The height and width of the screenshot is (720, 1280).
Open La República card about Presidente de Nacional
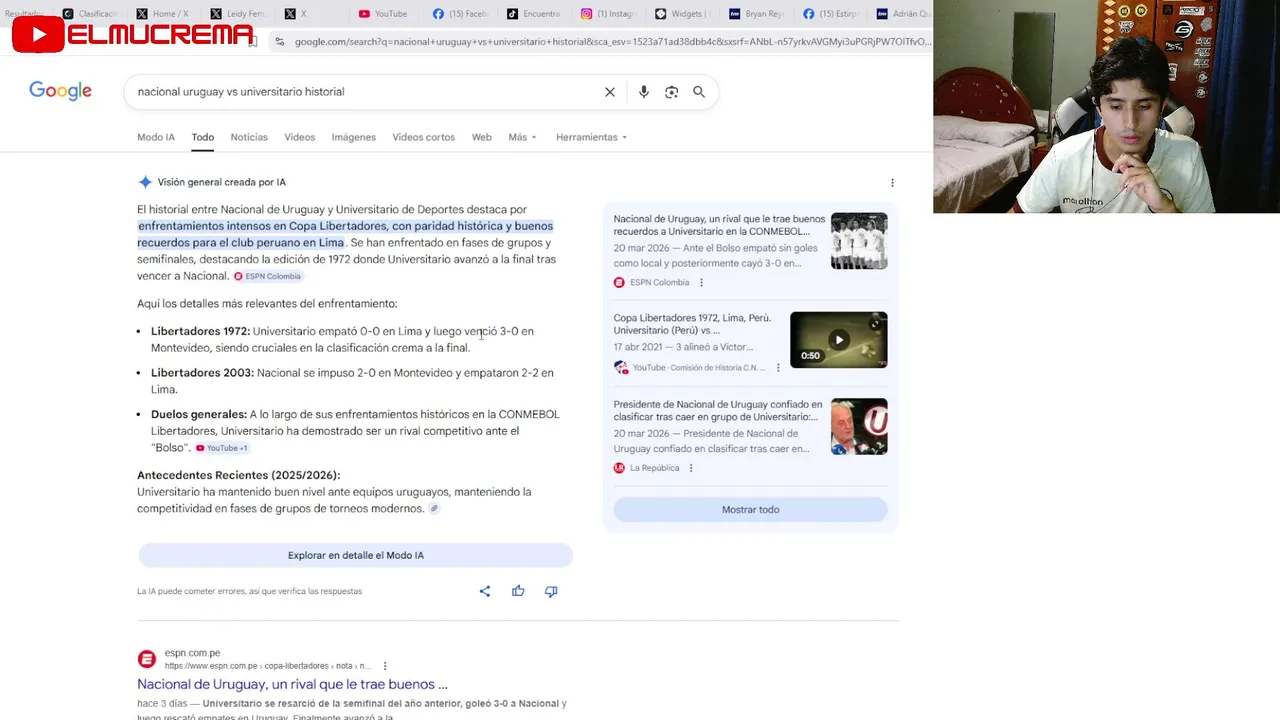[718, 411]
